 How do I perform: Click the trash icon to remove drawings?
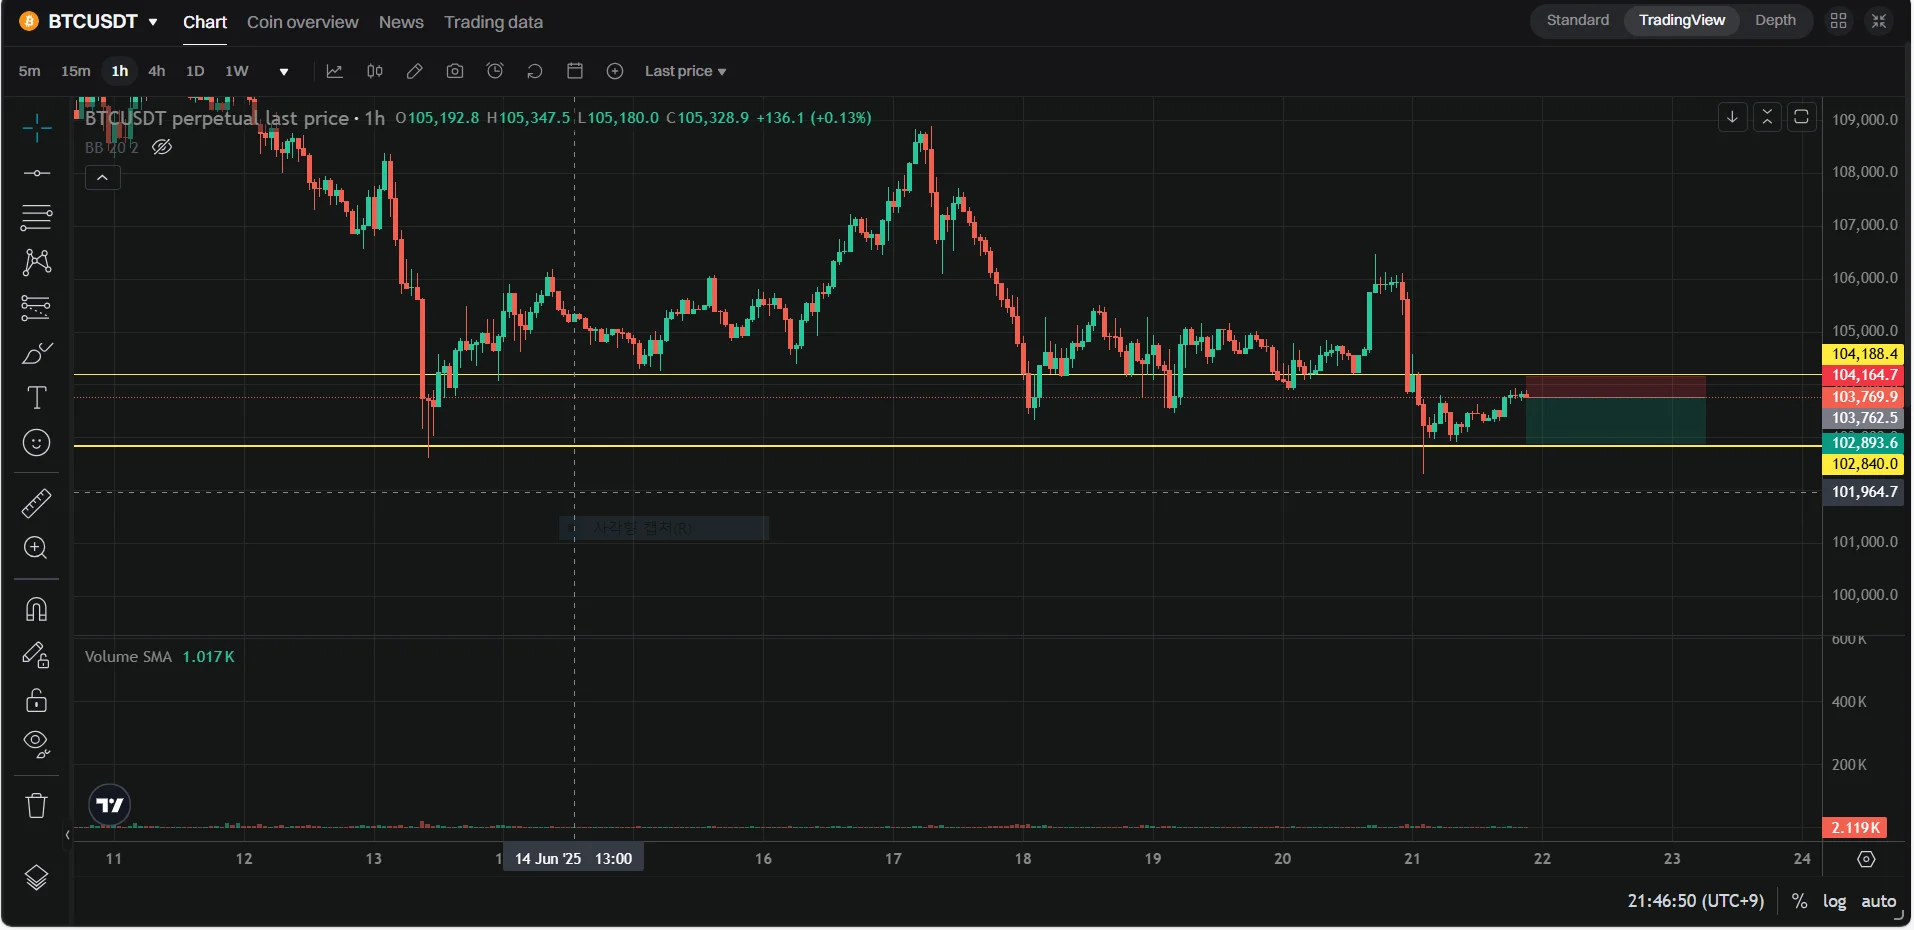[37, 806]
